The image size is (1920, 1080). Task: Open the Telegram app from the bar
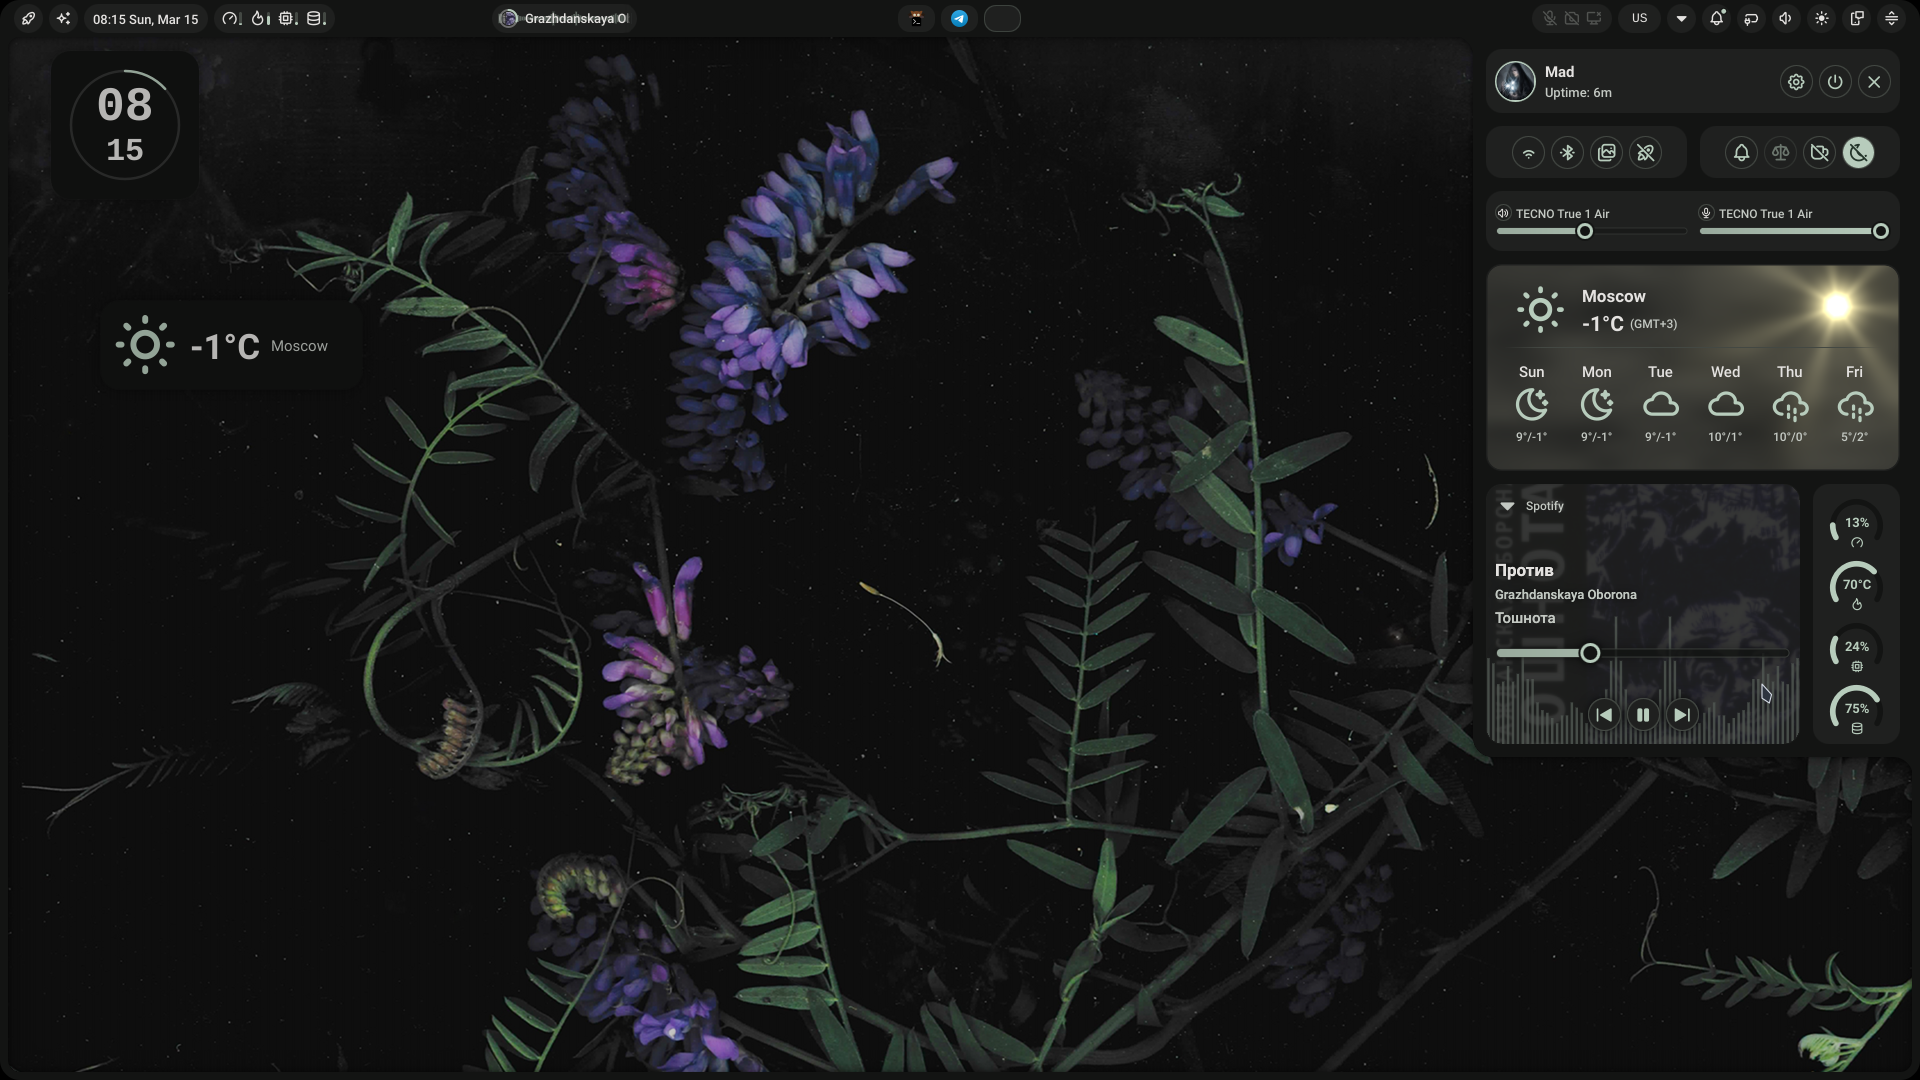pyautogui.click(x=959, y=18)
